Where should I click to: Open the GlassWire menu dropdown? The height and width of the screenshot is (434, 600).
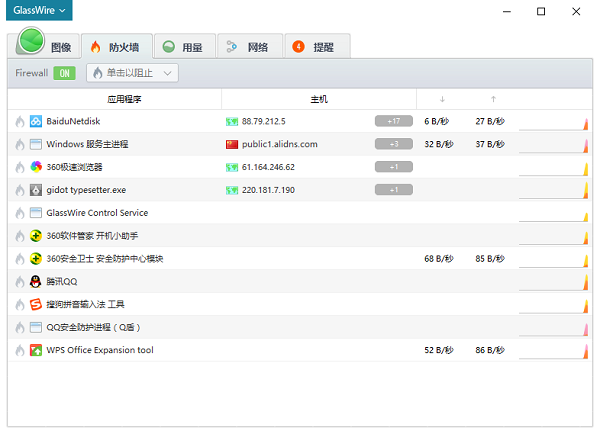coord(41,10)
